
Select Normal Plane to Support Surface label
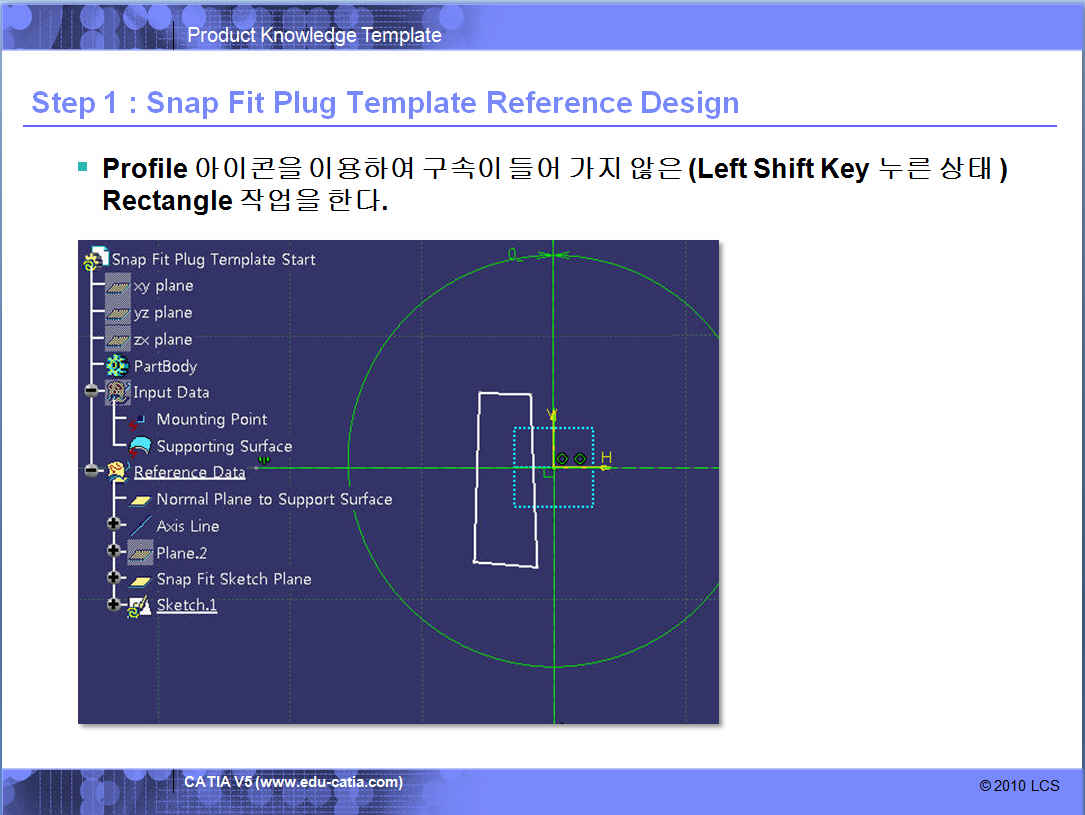tap(274, 499)
